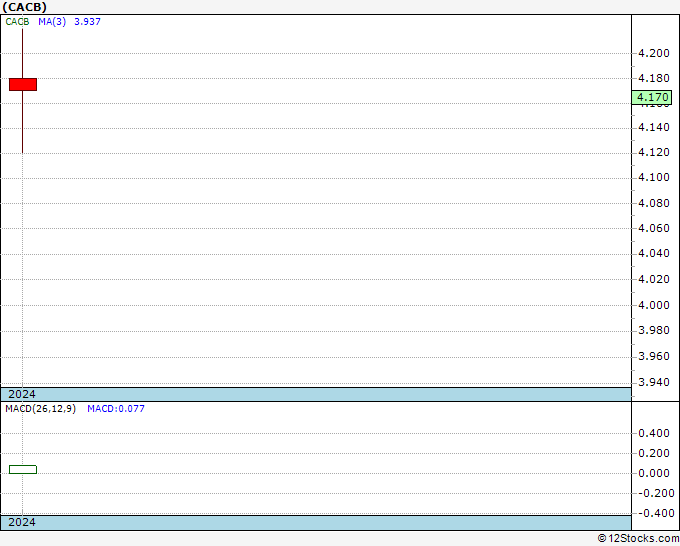Click the MACD(26,12,9) indicator label
680x546 pixels.
click(40, 409)
